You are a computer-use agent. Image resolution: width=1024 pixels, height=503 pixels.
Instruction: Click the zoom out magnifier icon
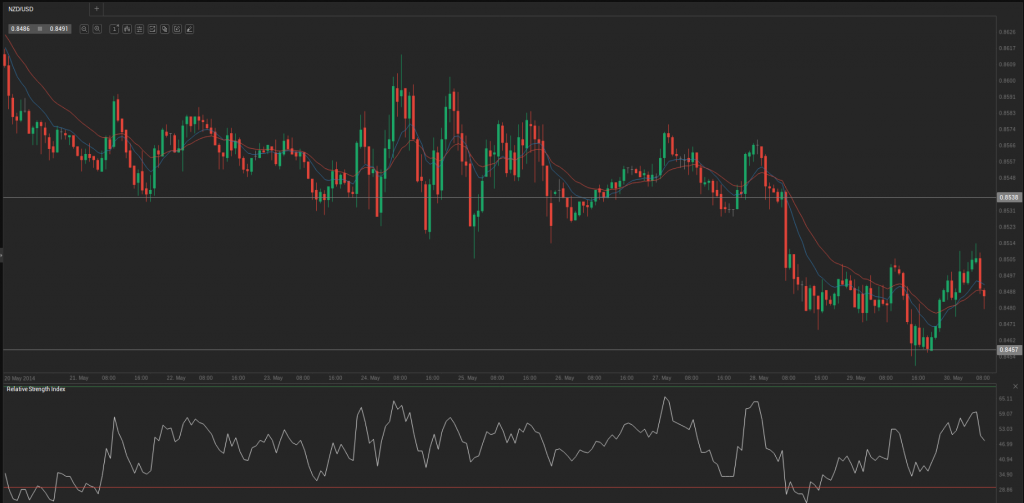coord(84,29)
